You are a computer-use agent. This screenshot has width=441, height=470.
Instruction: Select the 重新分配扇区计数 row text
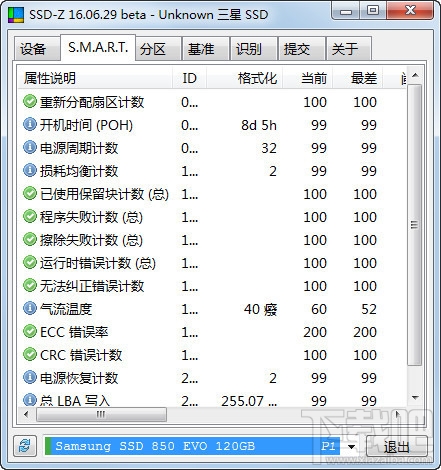click(x=92, y=102)
